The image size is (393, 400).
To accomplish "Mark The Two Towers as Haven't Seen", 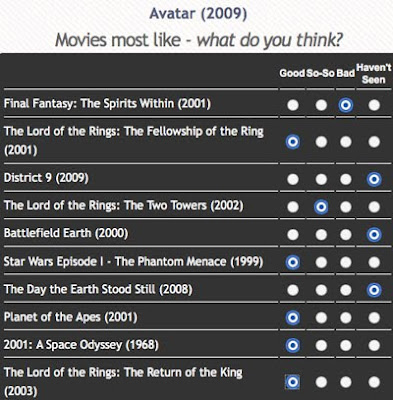I will coord(374,207).
